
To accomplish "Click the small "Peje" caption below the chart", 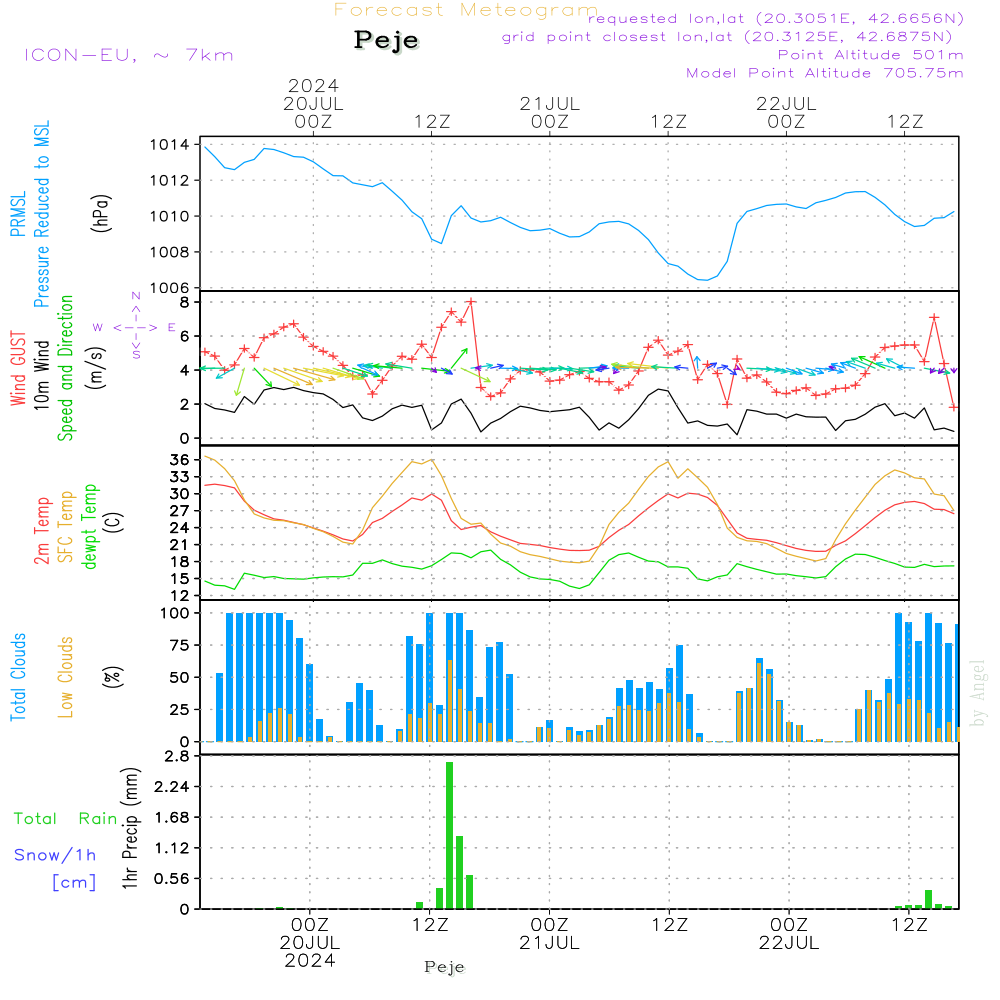I will click(445, 967).
